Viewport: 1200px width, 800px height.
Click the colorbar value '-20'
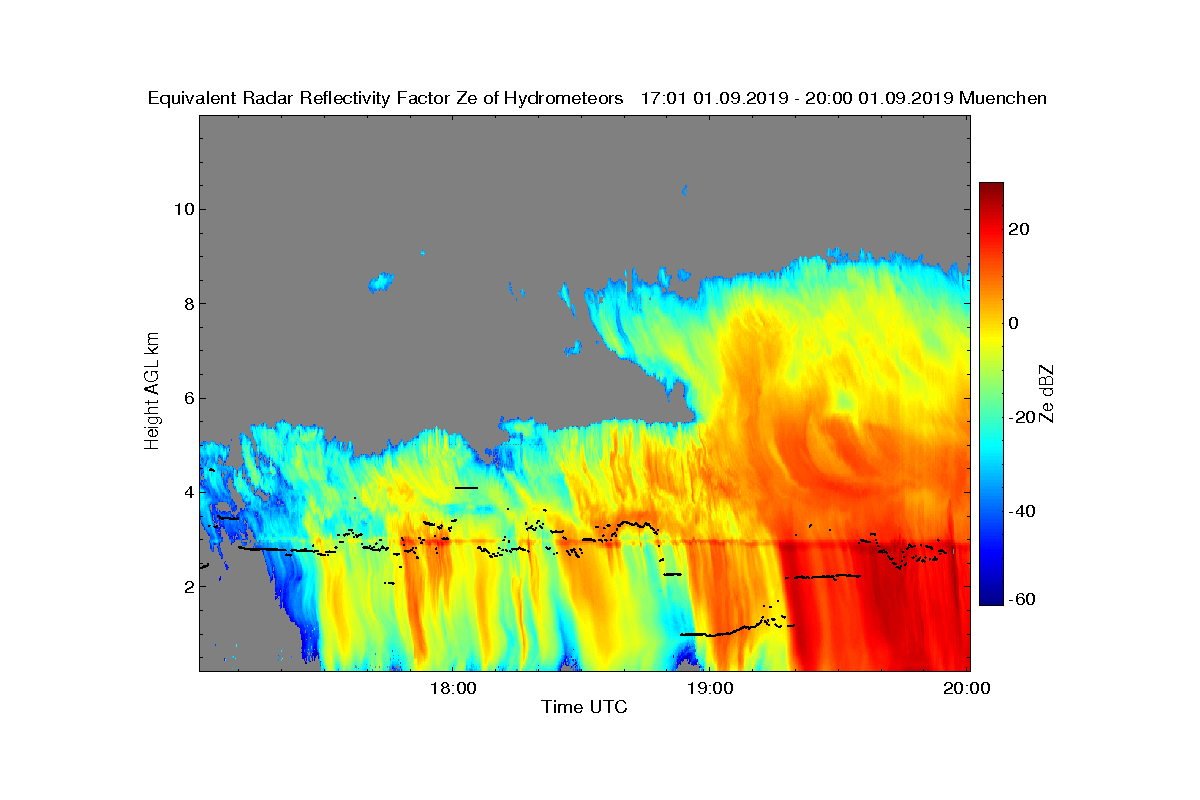pos(1023,417)
